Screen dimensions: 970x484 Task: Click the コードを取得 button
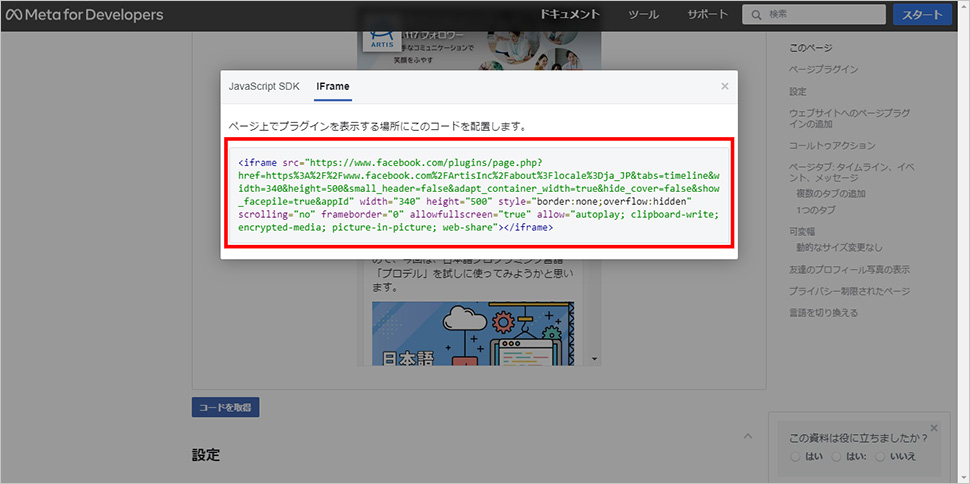pyautogui.click(x=225, y=407)
